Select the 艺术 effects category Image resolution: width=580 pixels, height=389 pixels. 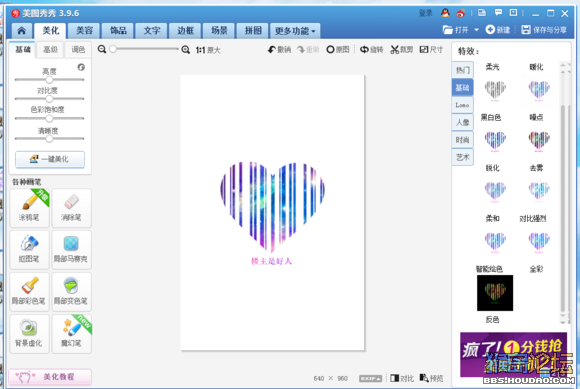[462, 157]
